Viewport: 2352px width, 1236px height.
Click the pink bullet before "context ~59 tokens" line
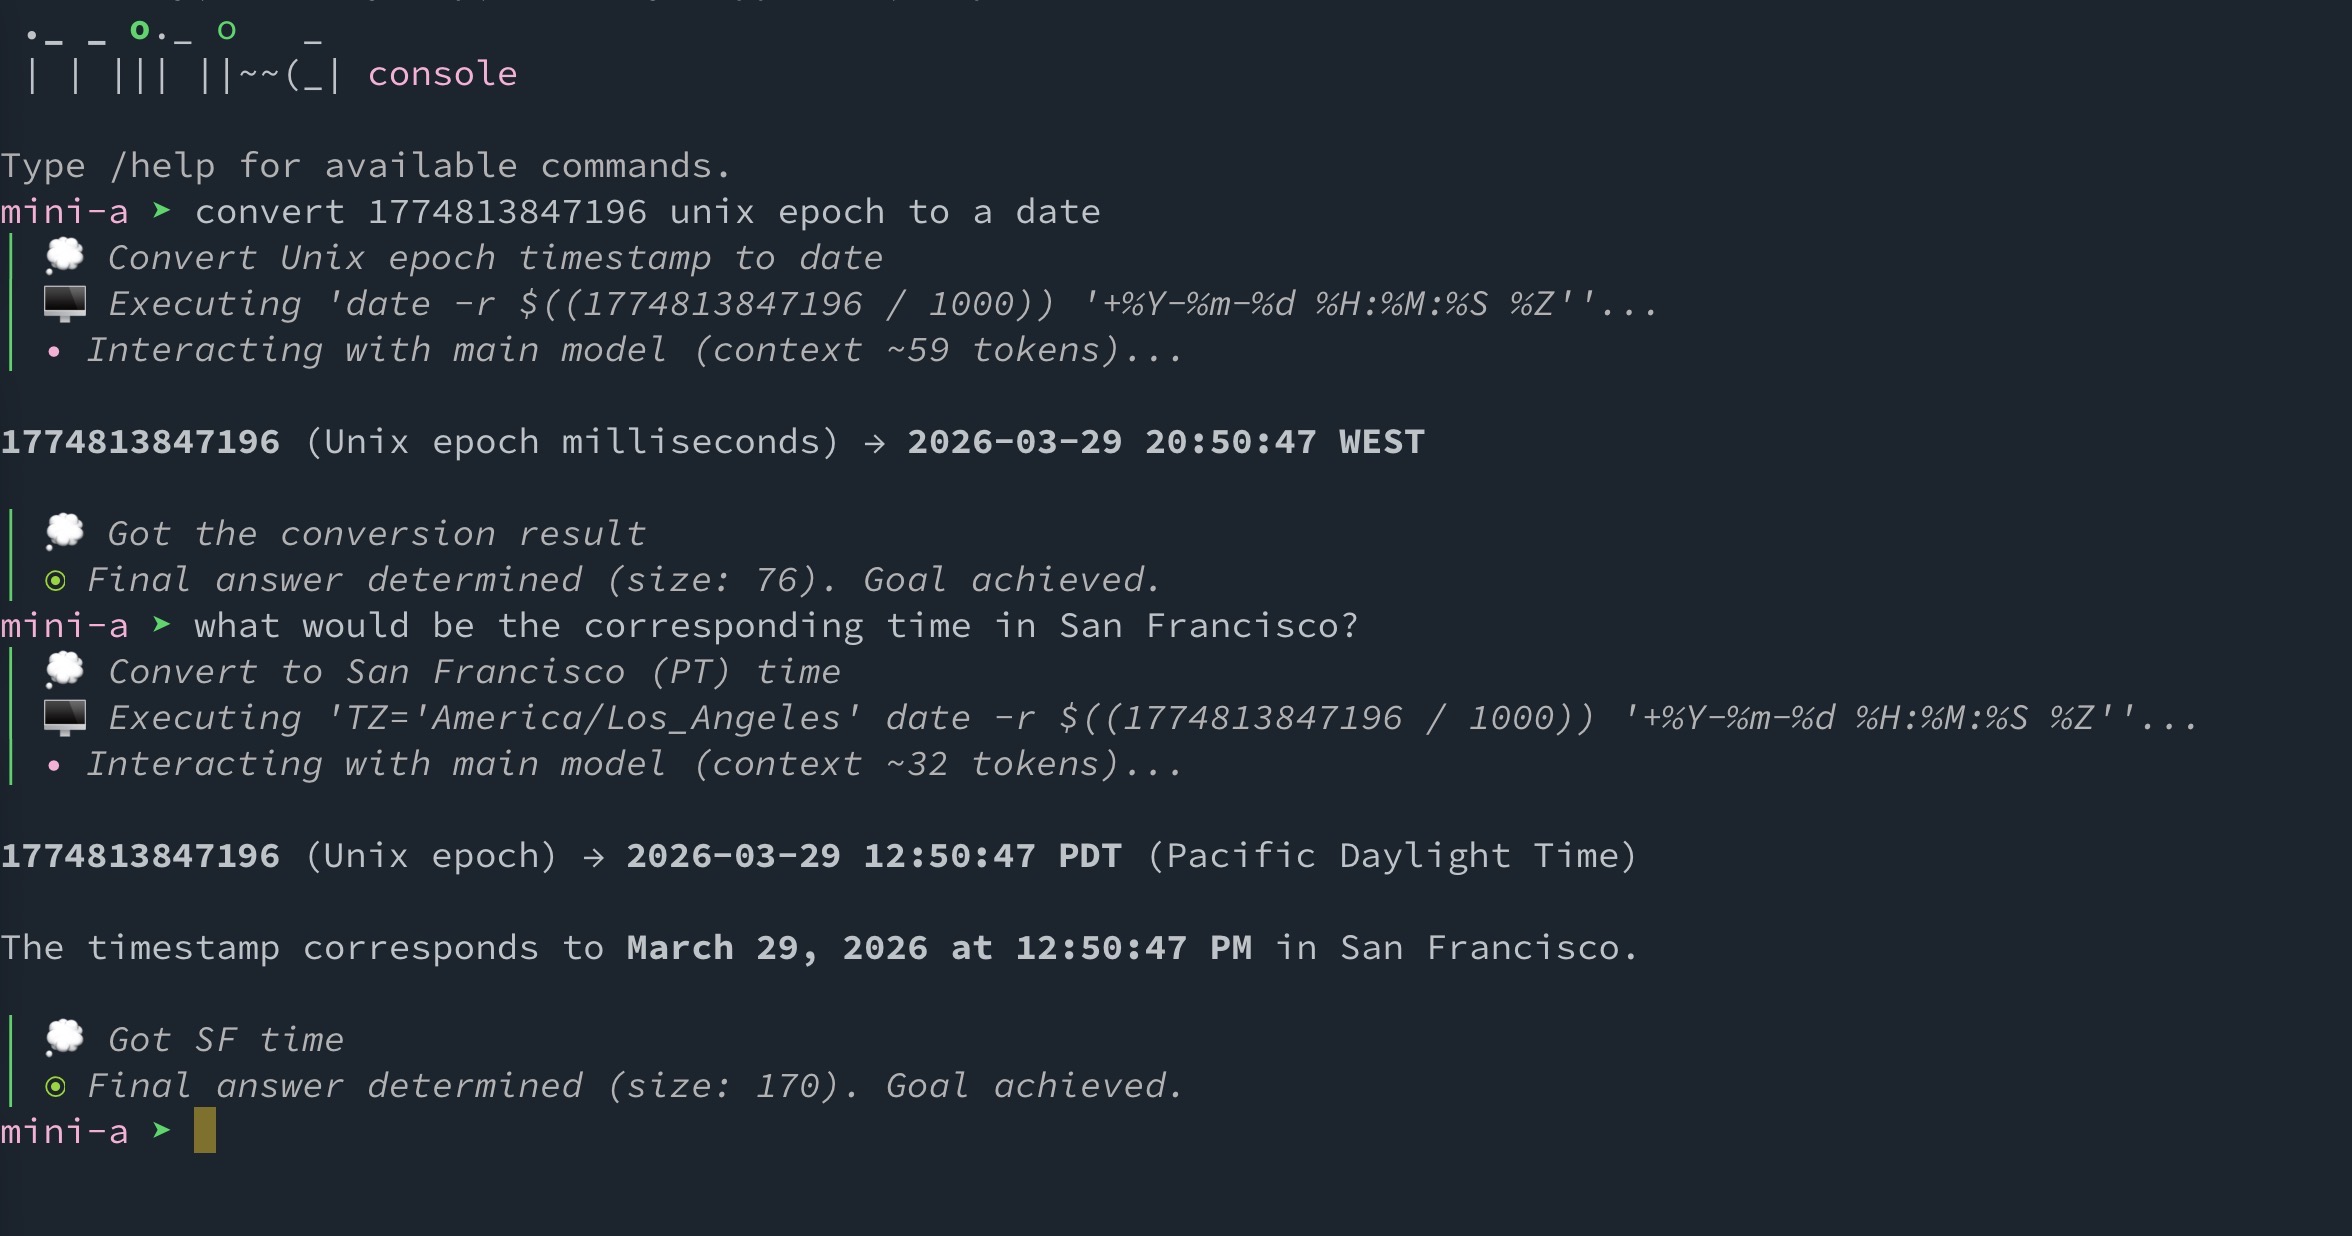54,351
